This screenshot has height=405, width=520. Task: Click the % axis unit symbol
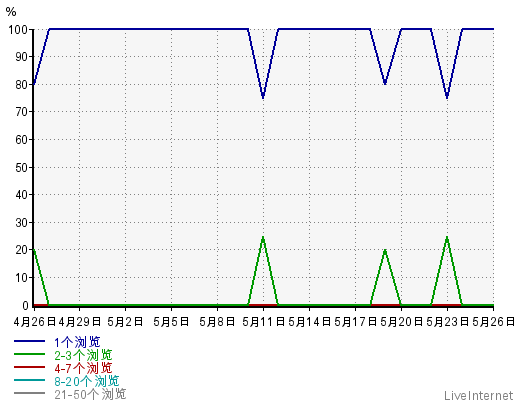11,12
